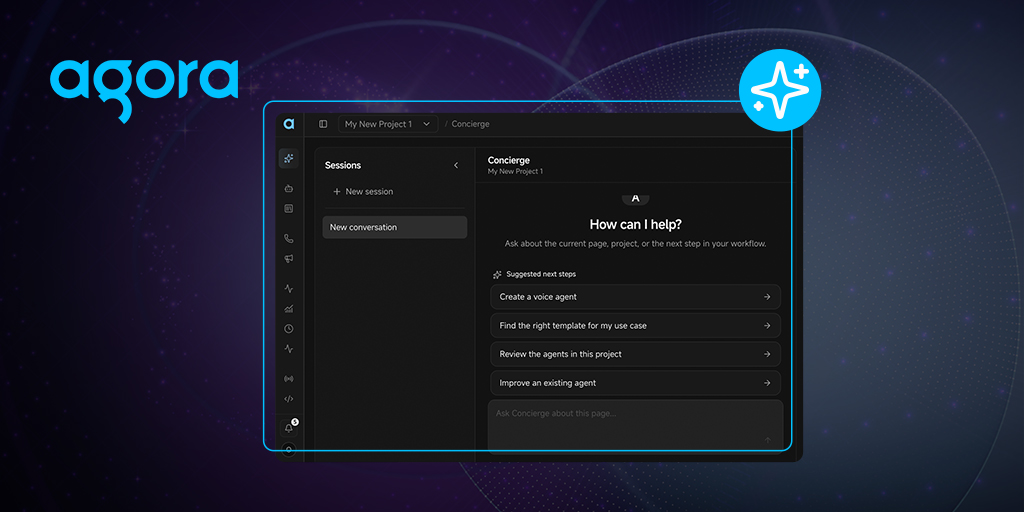Toggle the sidebar panel icon beside project name

323,124
